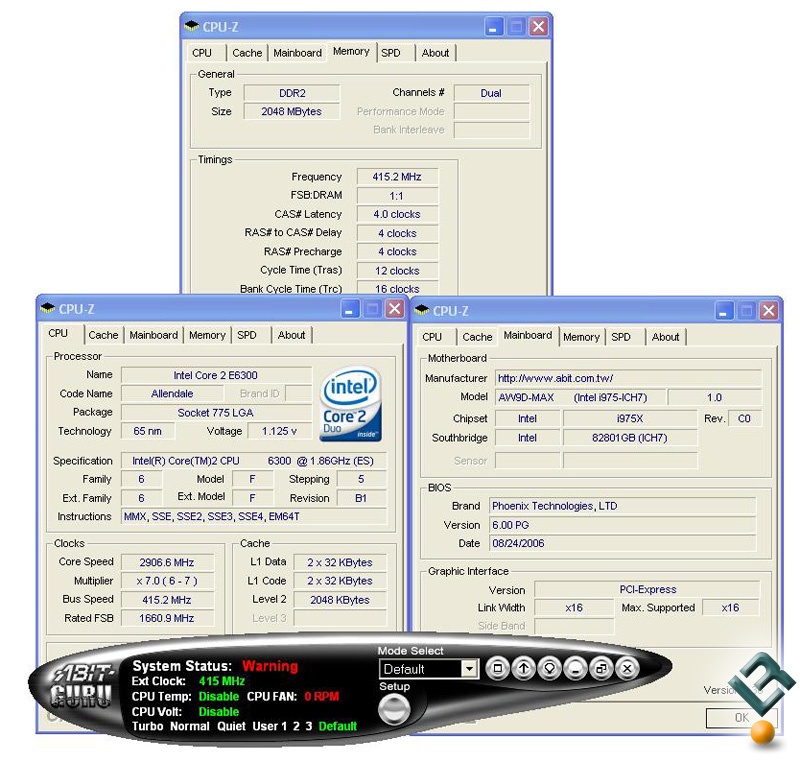The height and width of the screenshot is (762, 800).
Task: Select the Normal mode in ABIT Guru
Action: 190,726
